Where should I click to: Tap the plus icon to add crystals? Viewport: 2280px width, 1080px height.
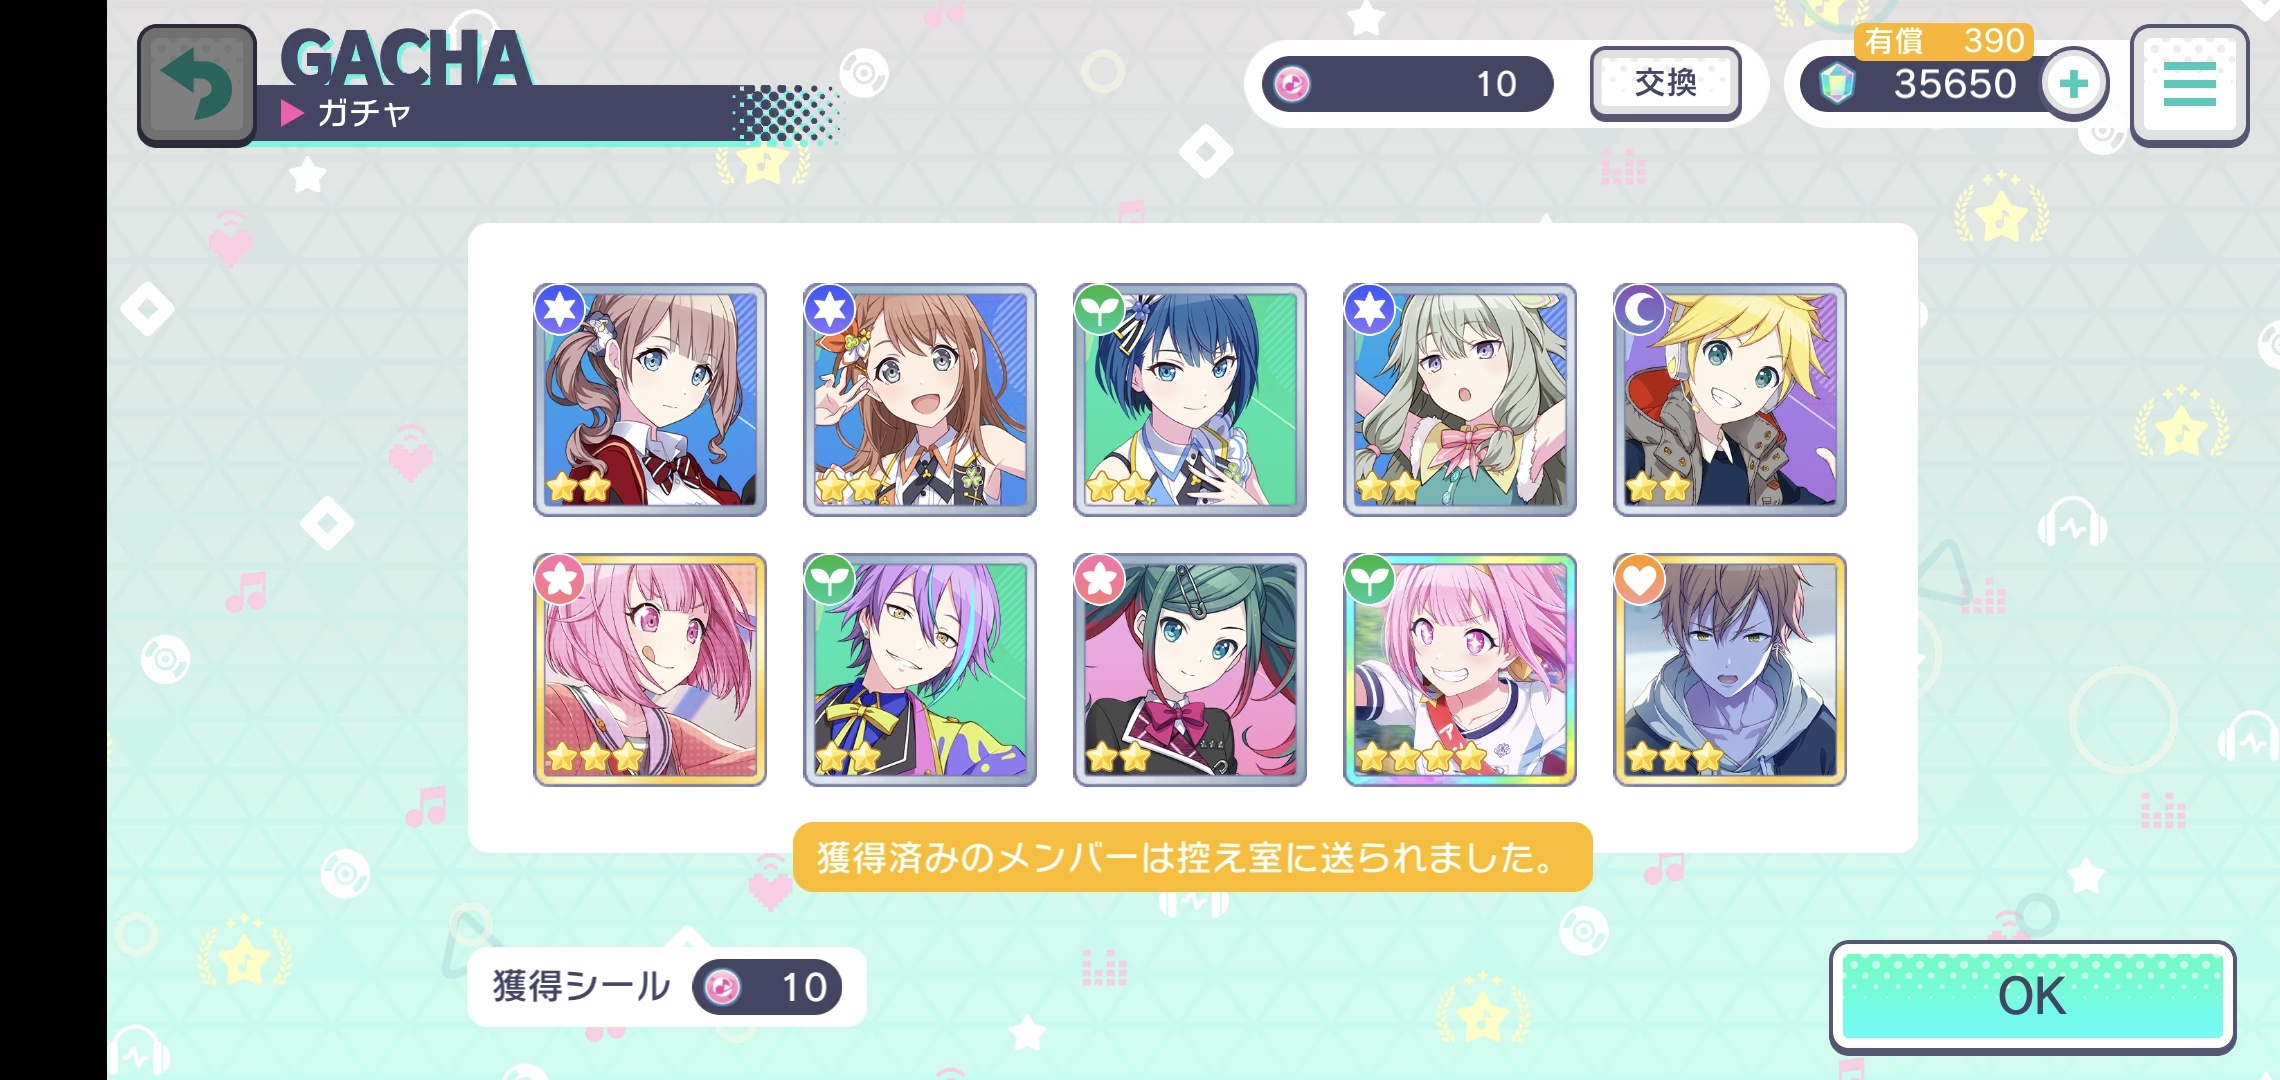(x=2073, y=84)
